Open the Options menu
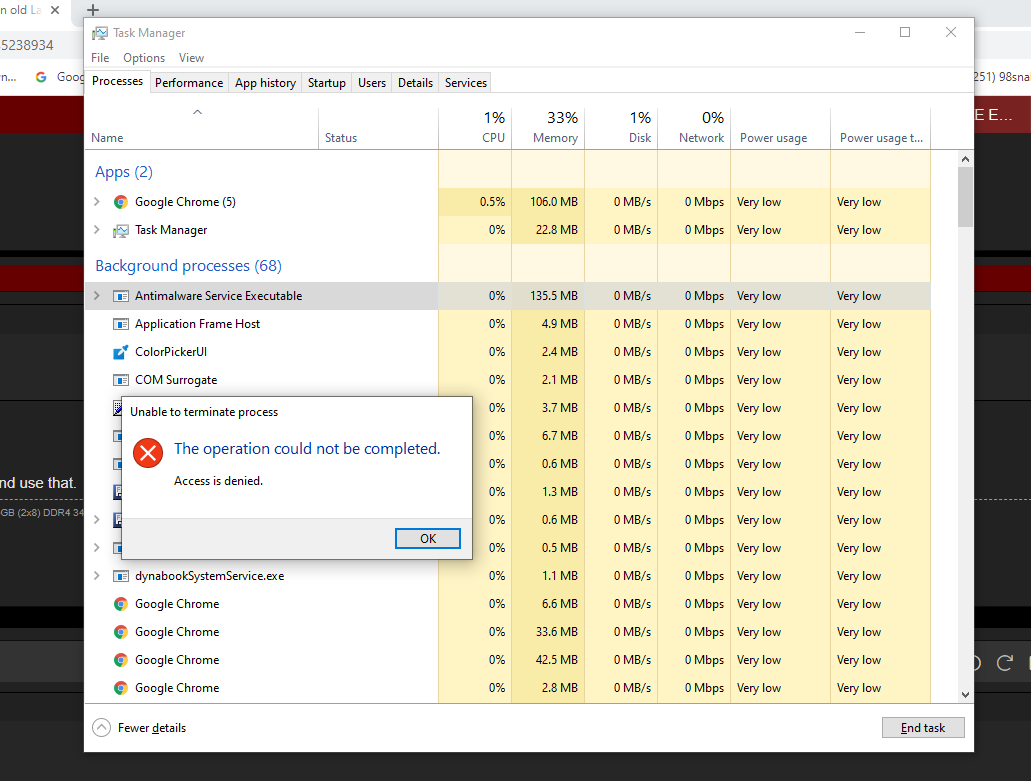 click(x=144, y=58)
